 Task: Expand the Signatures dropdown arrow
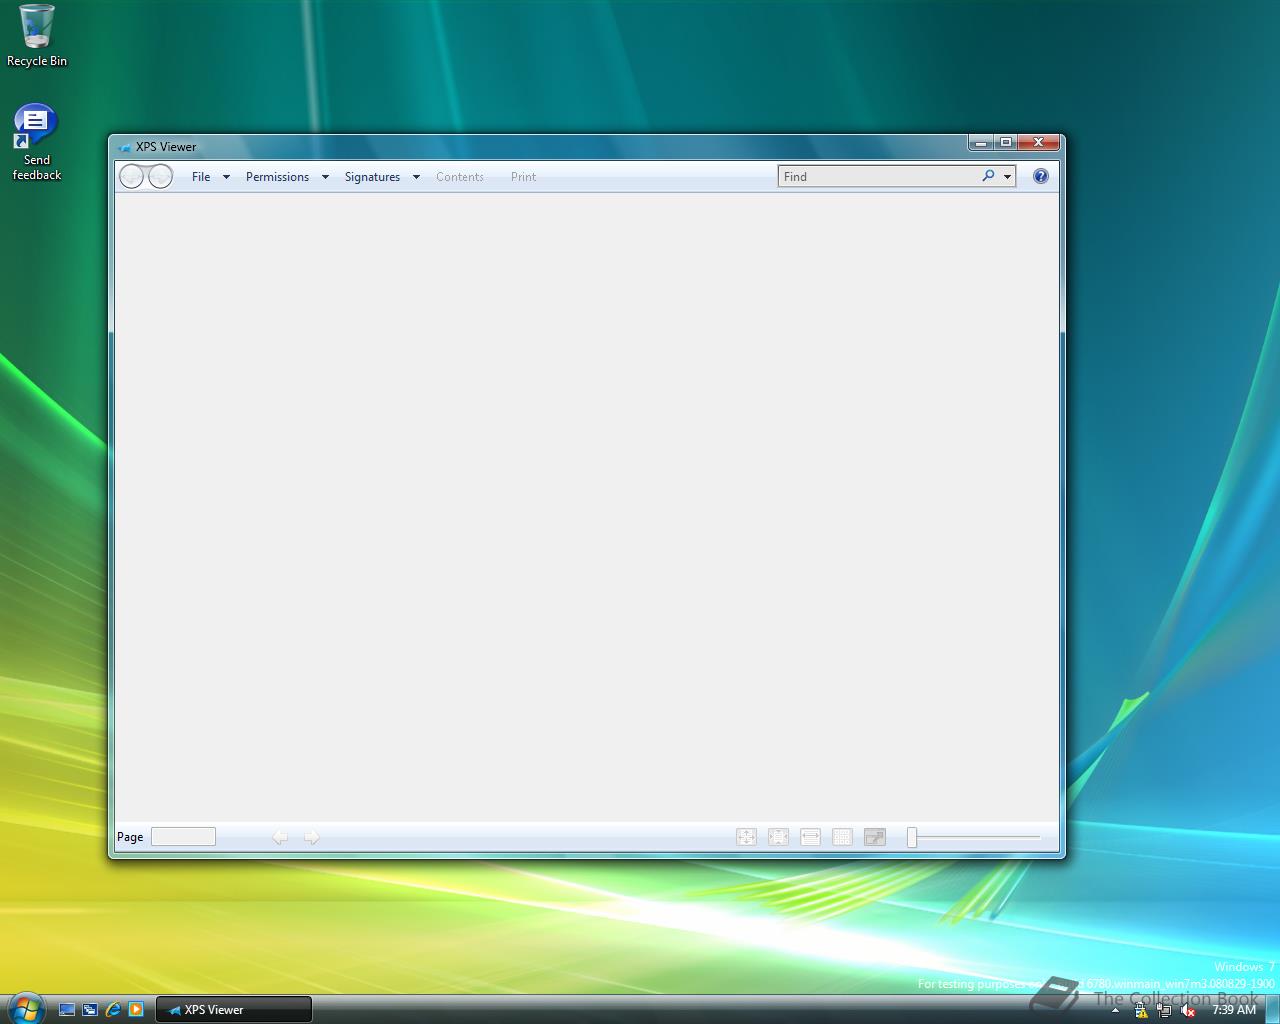click(416, 177)
